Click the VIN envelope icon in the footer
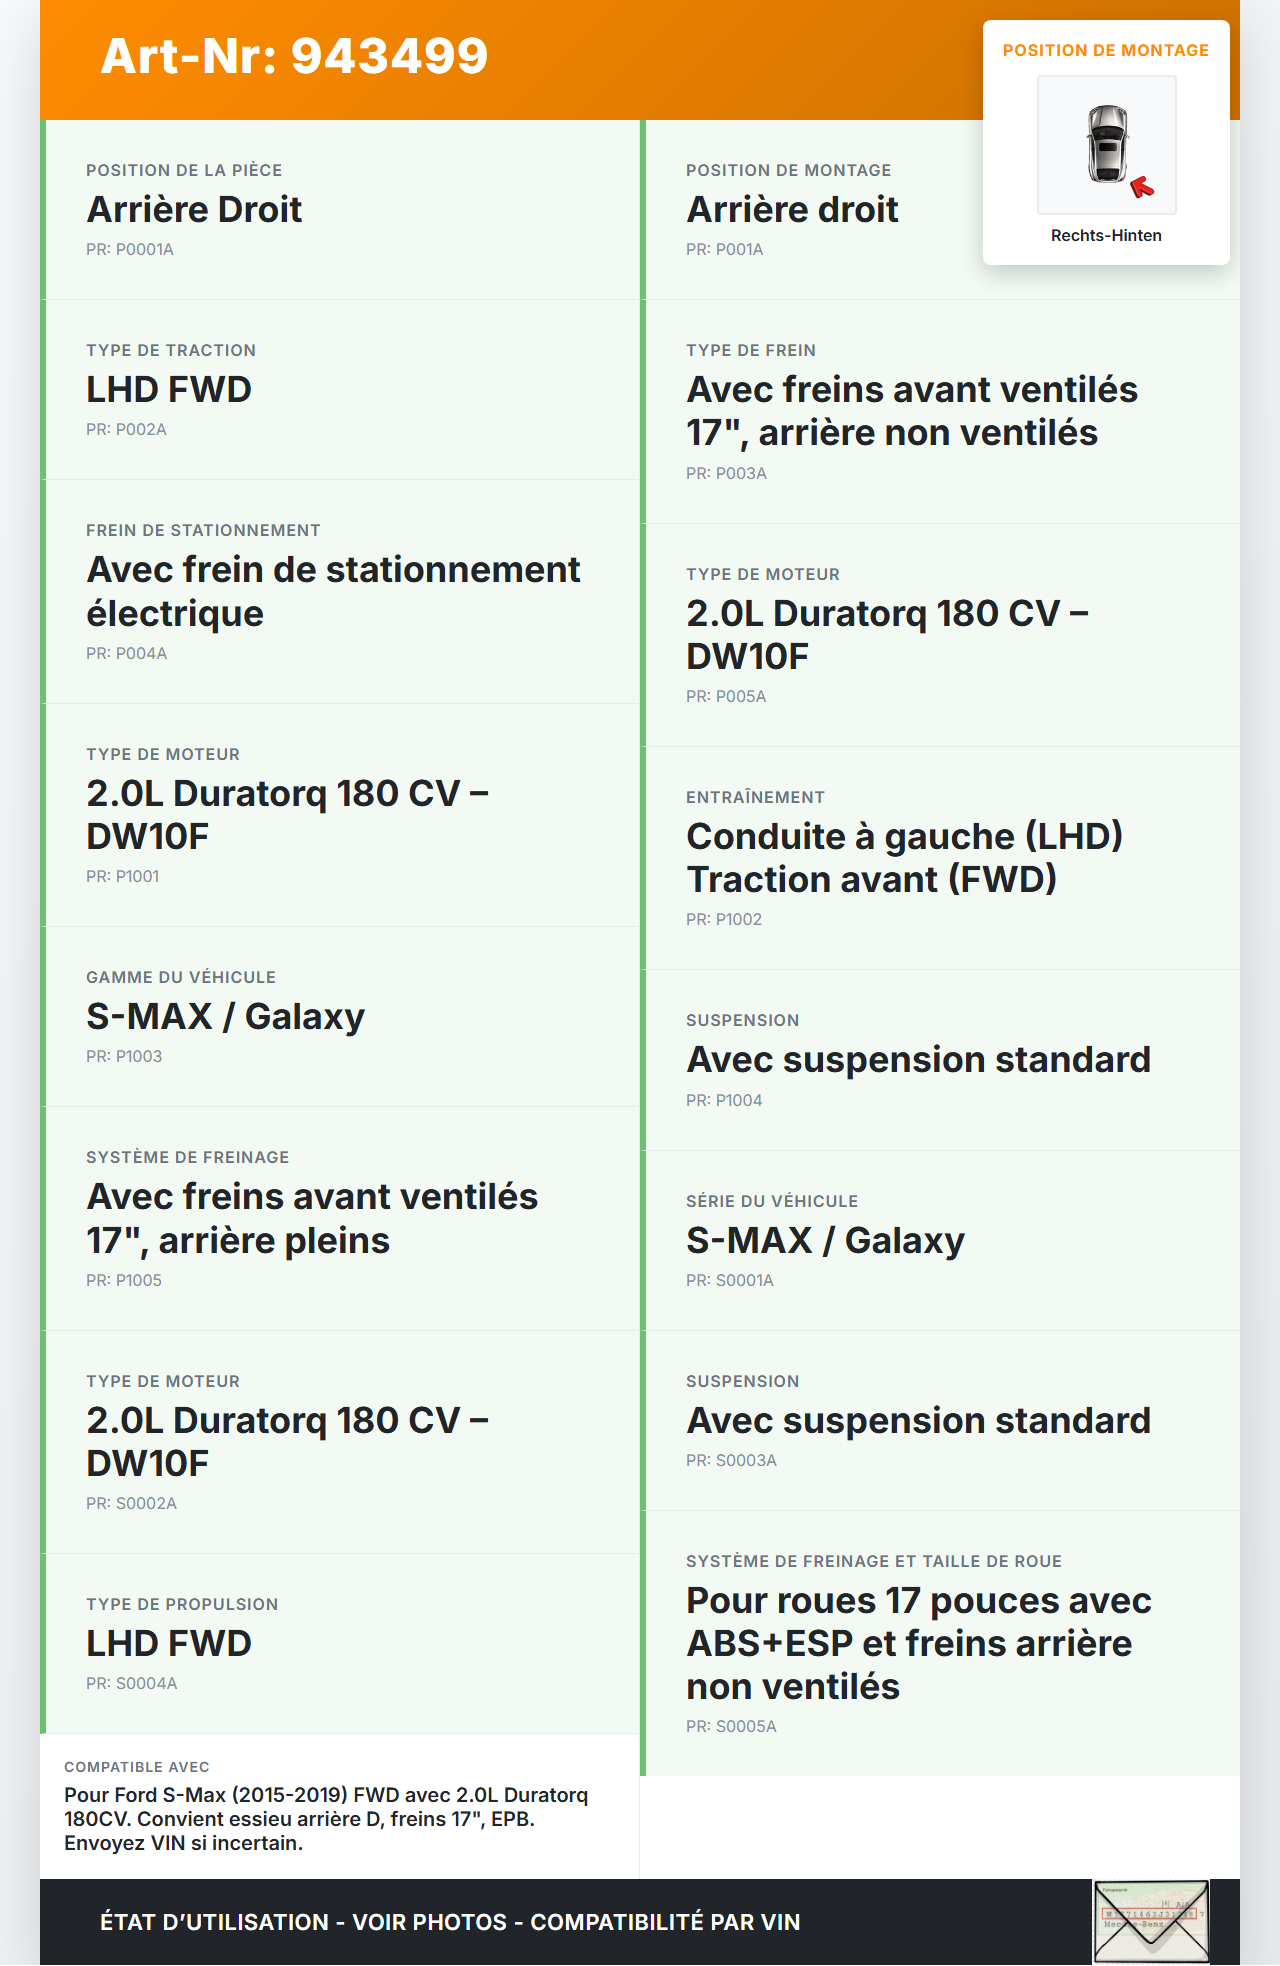 [x=1151, y=1922]
